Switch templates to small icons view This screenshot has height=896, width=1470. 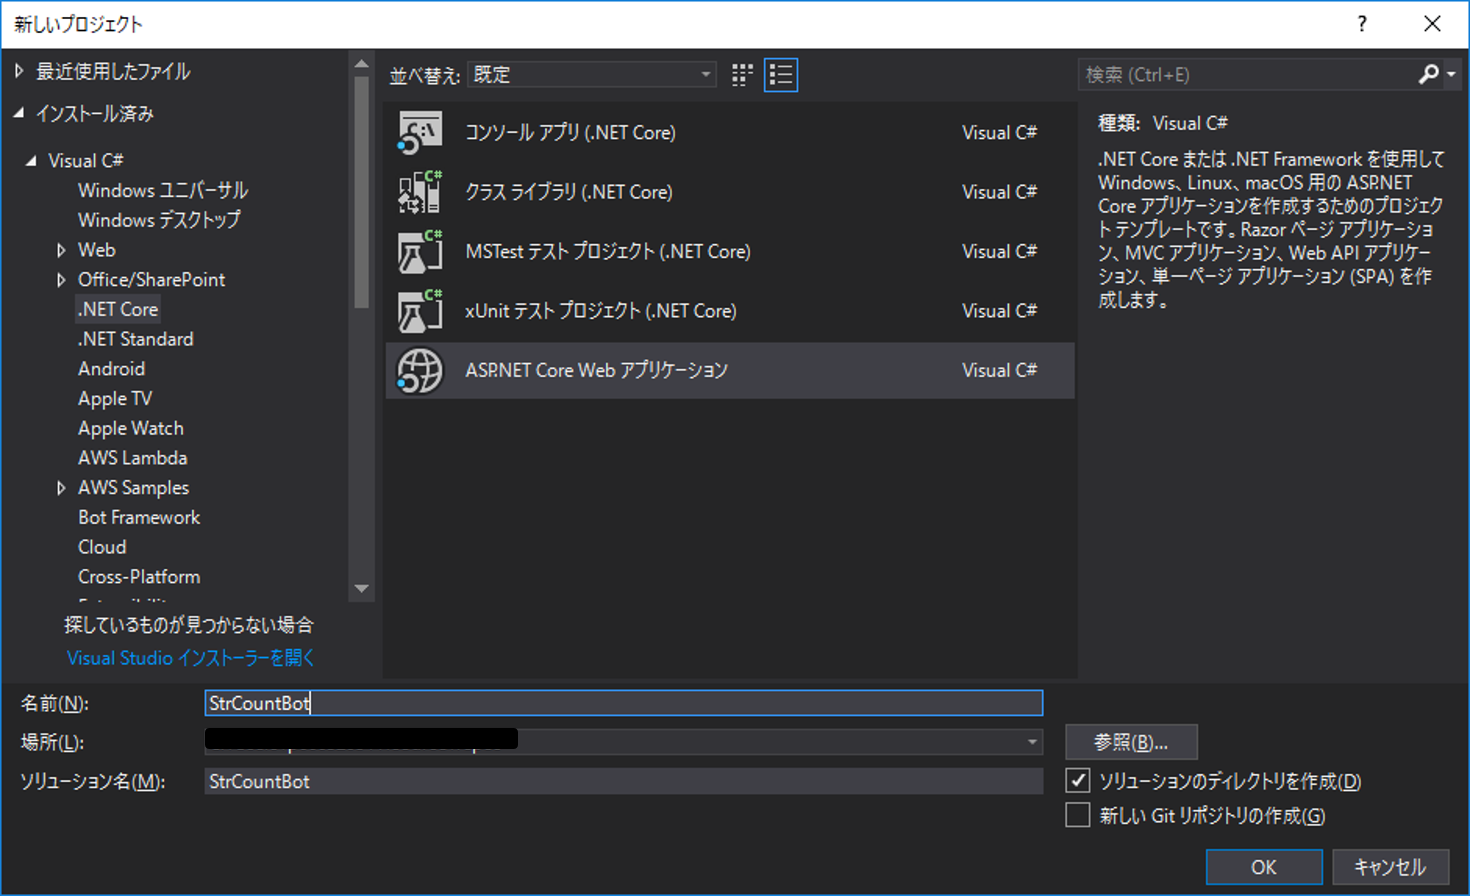tap(741, 74)
